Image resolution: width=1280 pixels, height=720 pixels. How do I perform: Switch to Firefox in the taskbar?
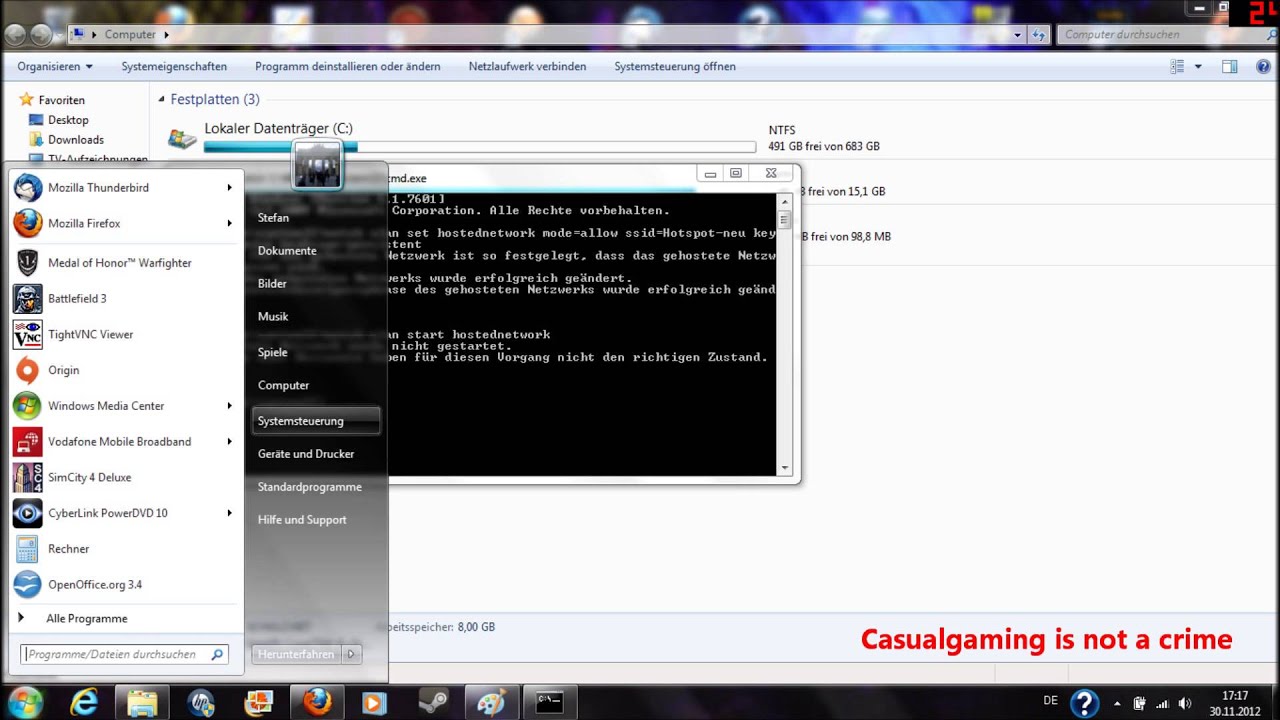(x=317, y=702)
